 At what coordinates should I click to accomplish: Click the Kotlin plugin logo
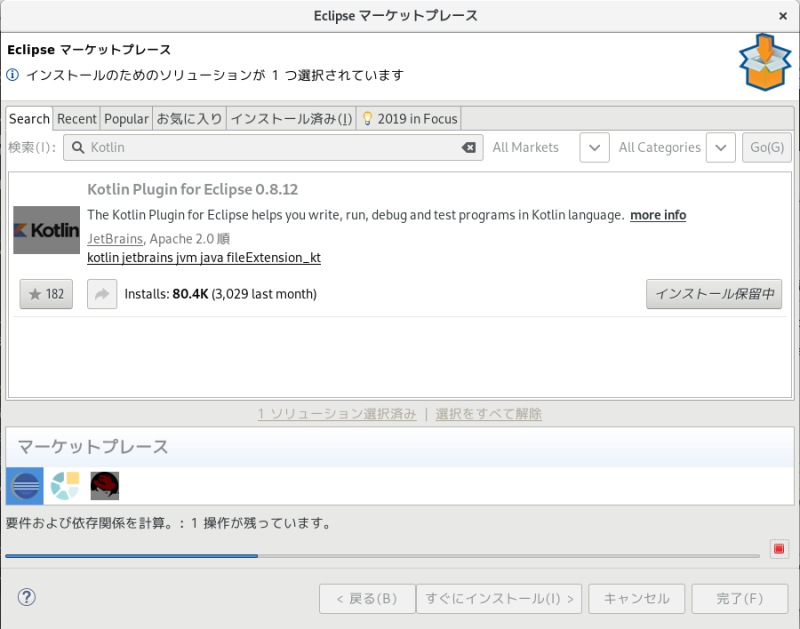pos(46,230)
